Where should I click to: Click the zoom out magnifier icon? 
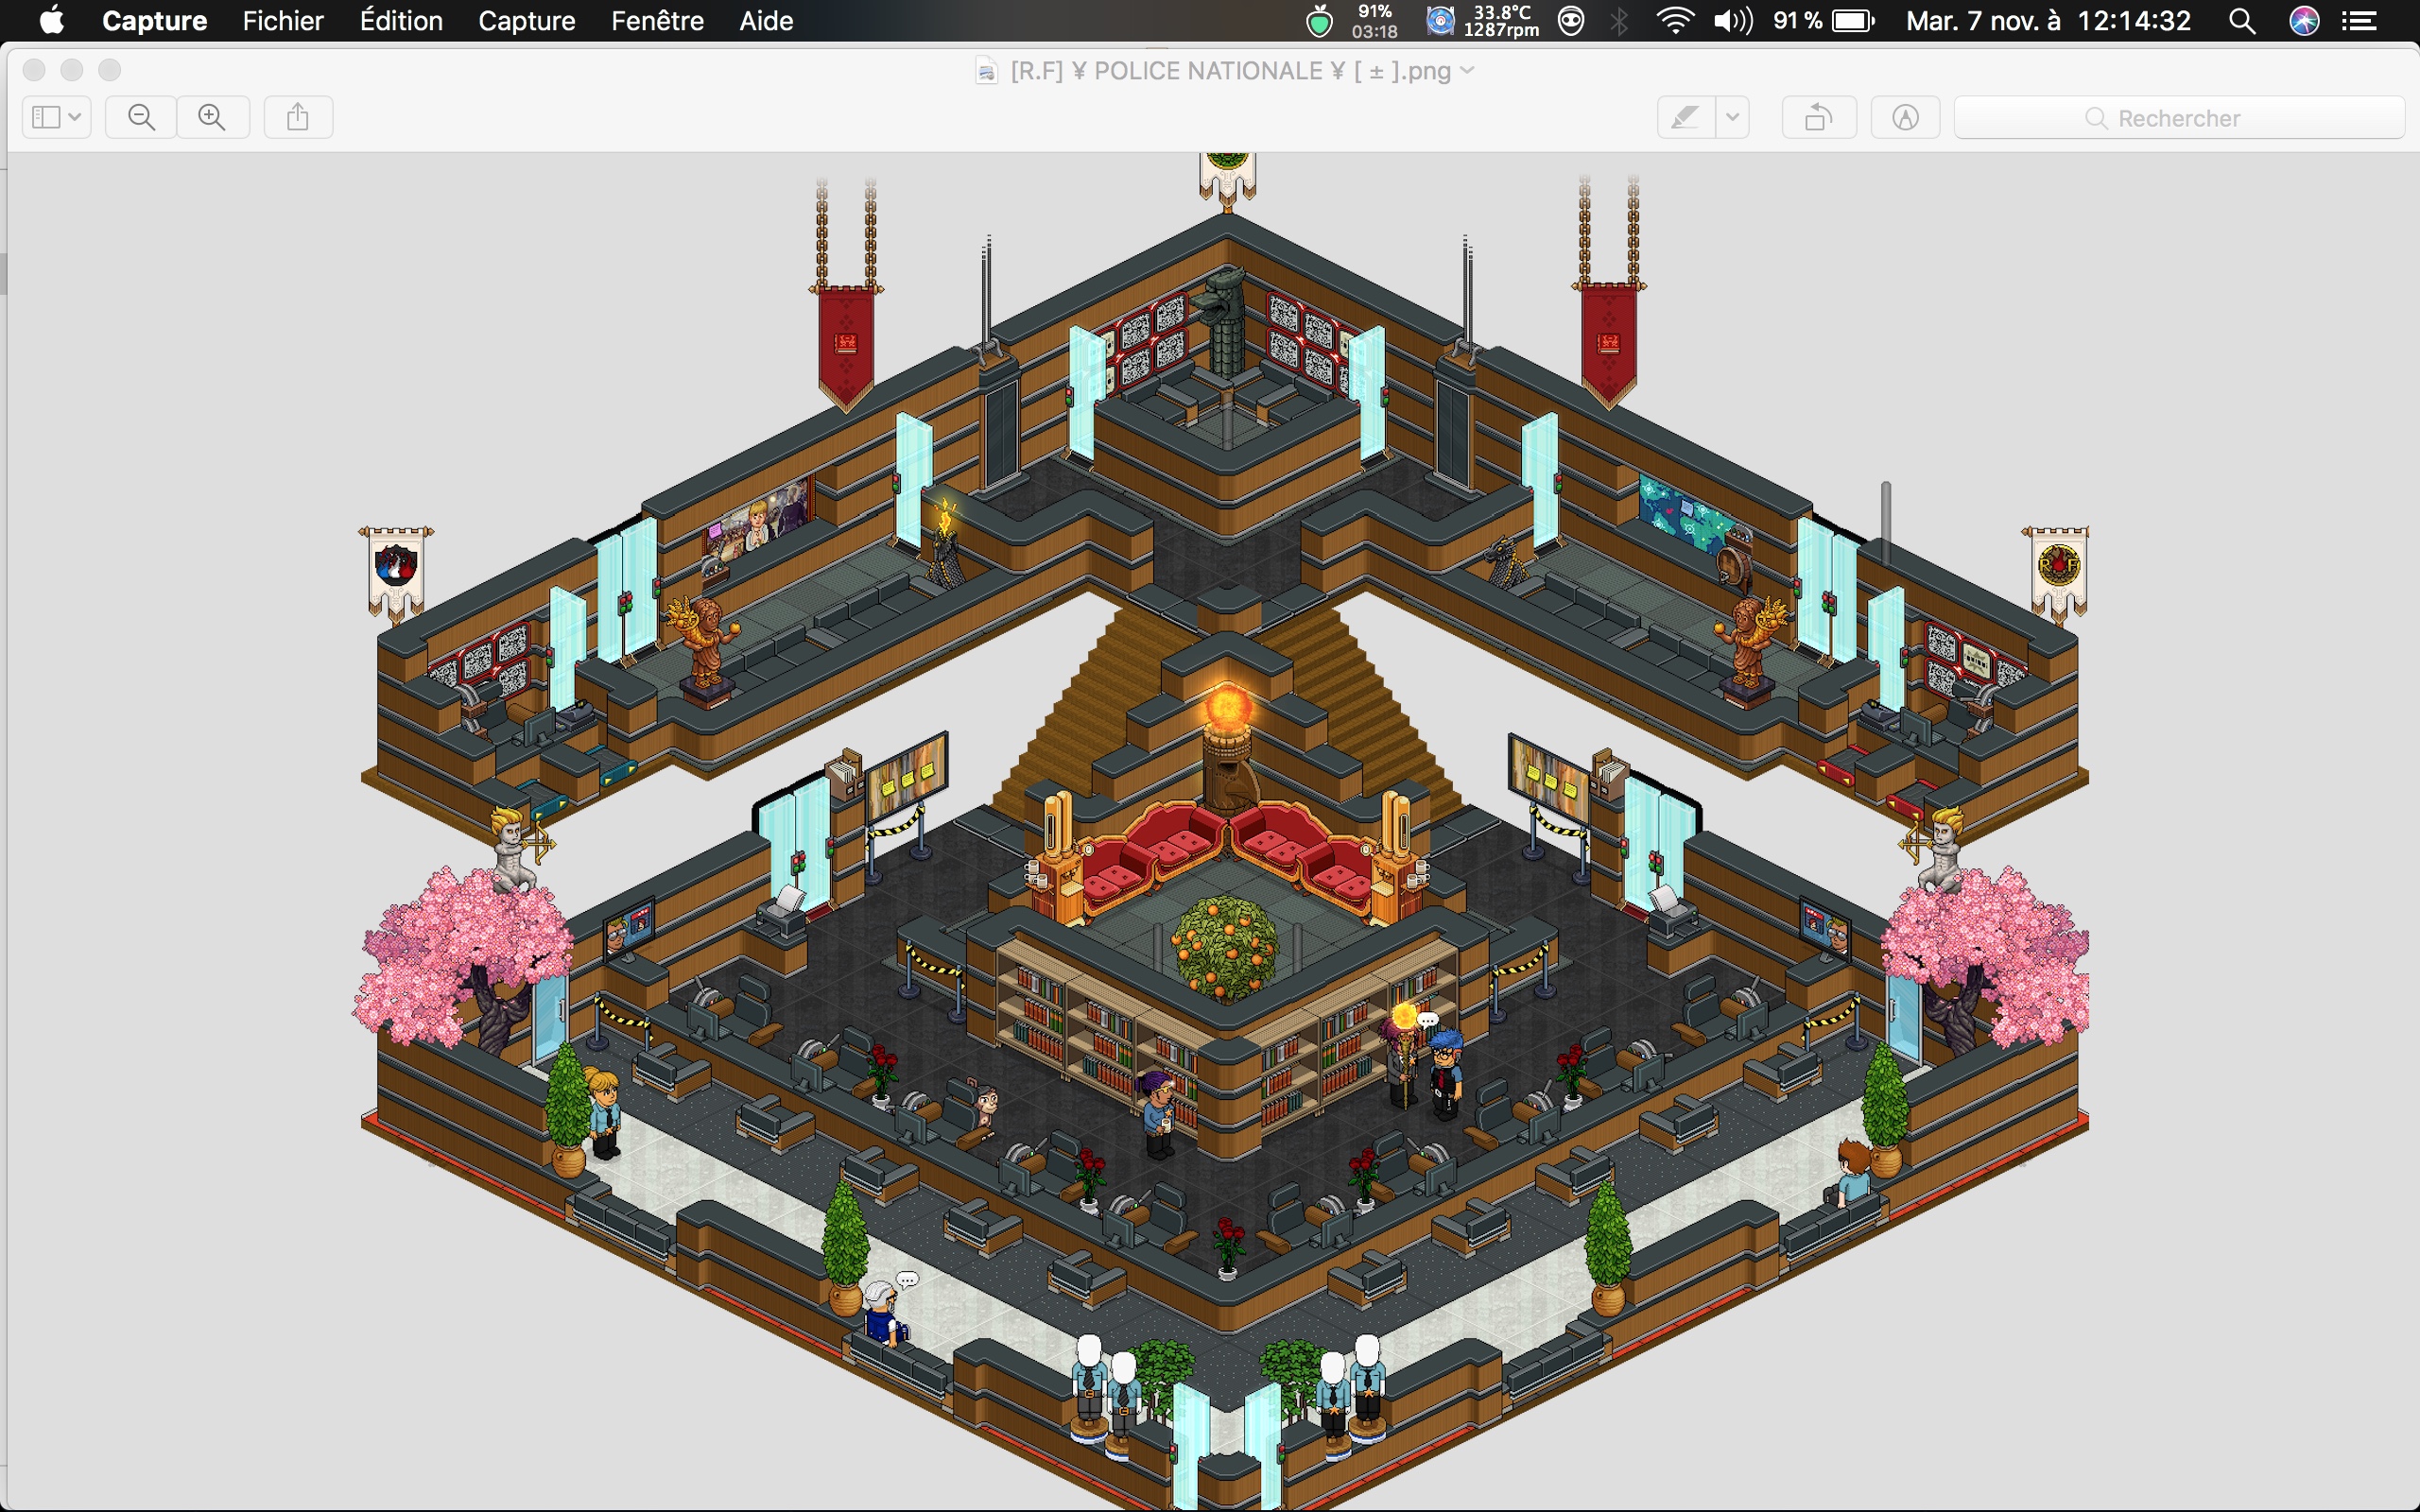pyautogui.click(x=139, y=117)
